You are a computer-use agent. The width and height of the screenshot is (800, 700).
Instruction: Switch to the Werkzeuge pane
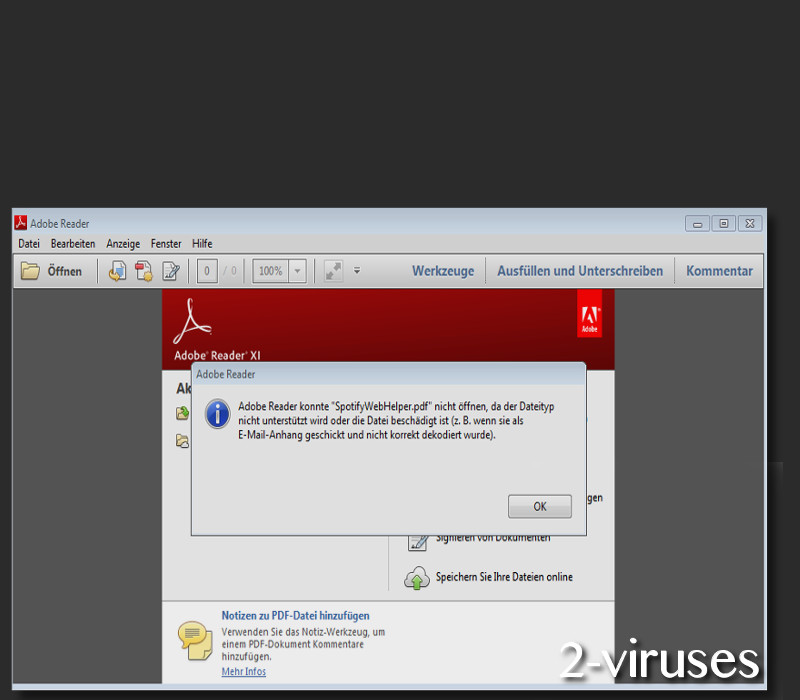[x=443, y=271]
